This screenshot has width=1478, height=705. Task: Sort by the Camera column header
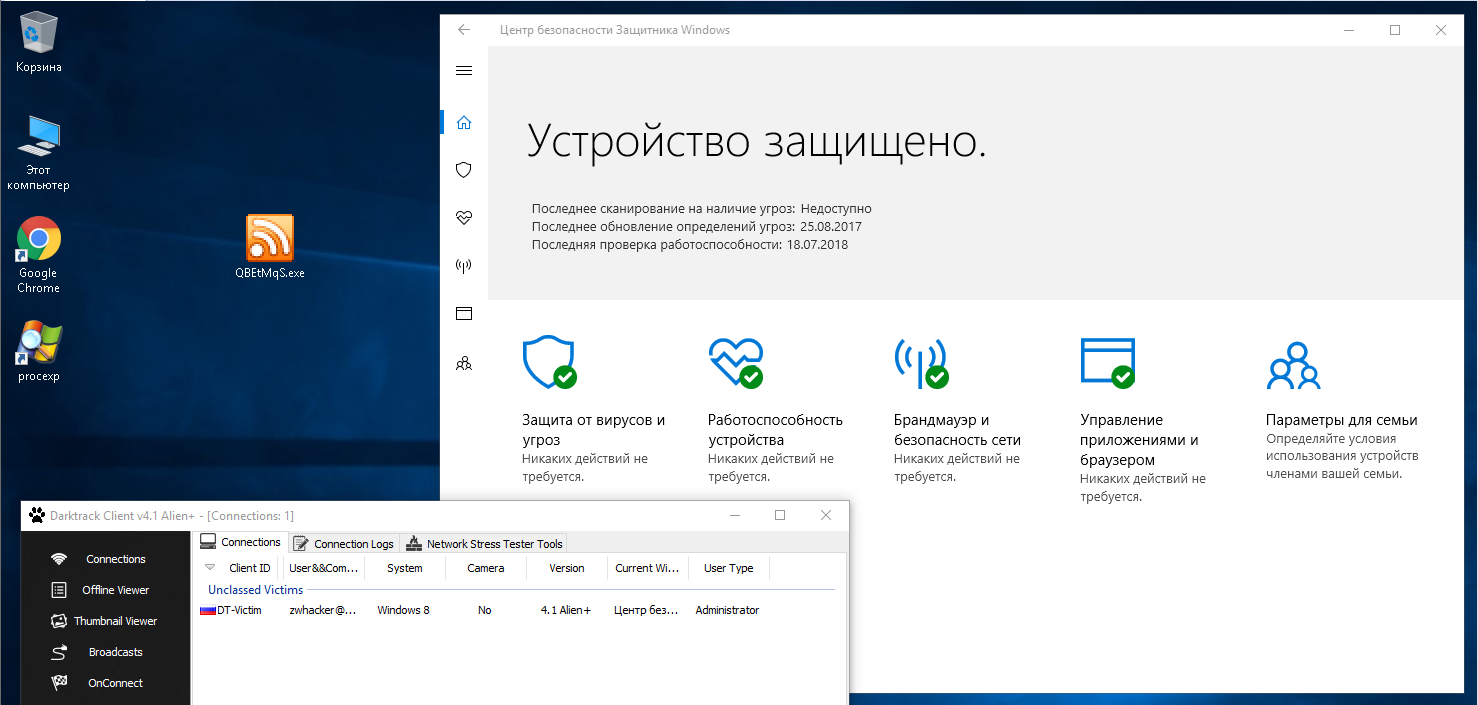[485, 568]
